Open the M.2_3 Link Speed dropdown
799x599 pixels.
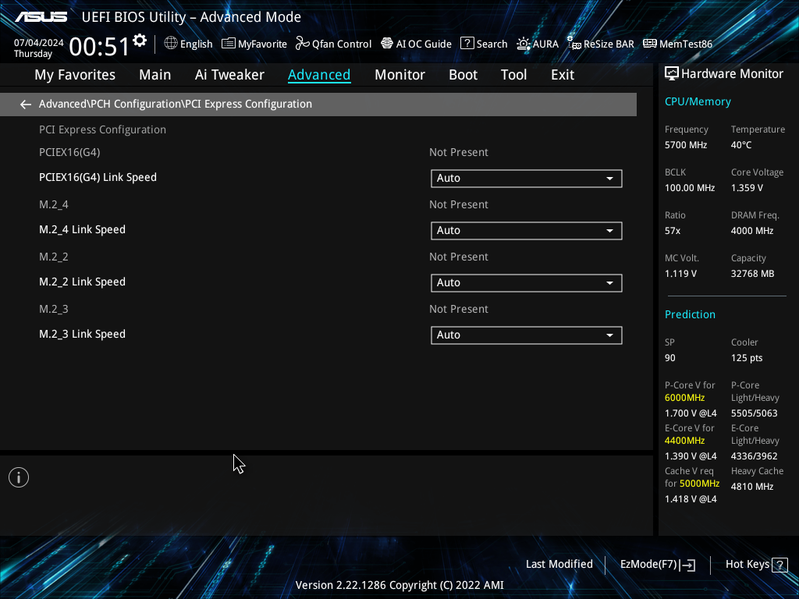[x=526, y=335]
